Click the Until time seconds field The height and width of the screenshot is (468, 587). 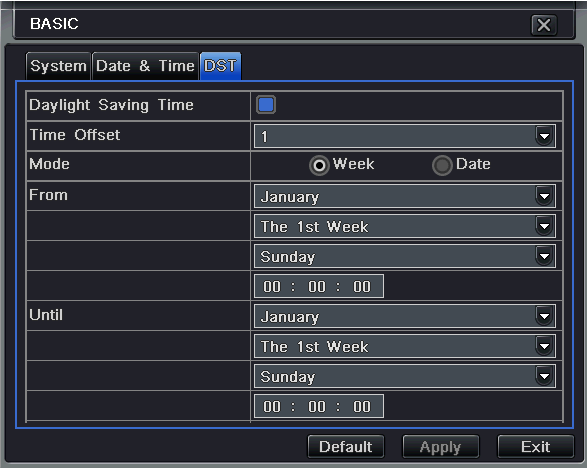pyautogui.click(x=362, y=406)
